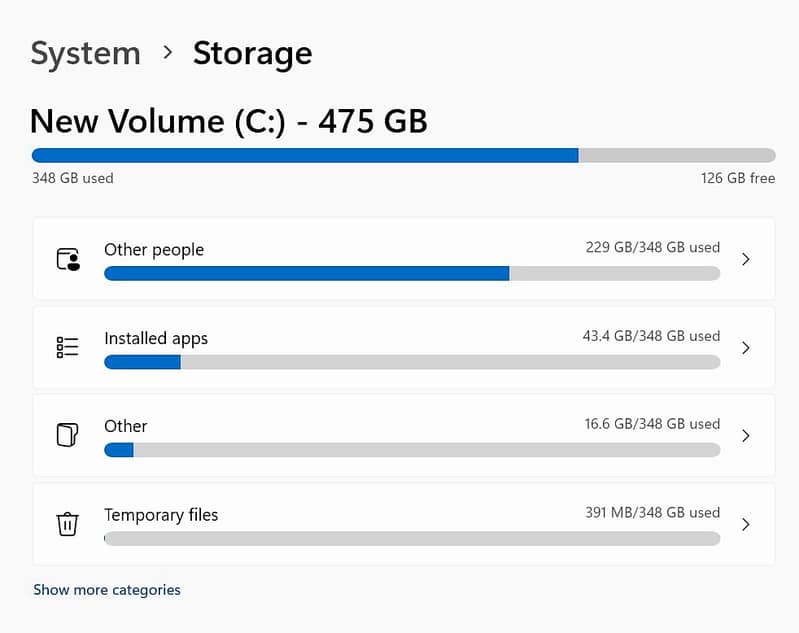
Task: Open the Installed apps label
Action: click(x=156, y=338)
